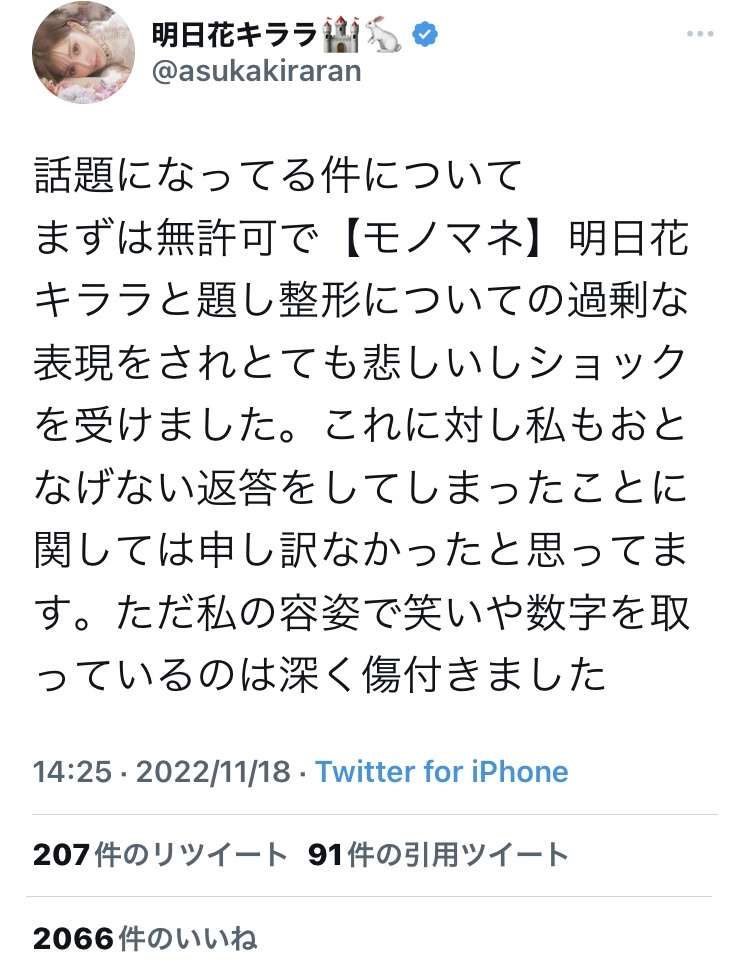The image size is (750, 961).
Task: Click the rabbit emoji beside the name
Action: tap(384, 36)
